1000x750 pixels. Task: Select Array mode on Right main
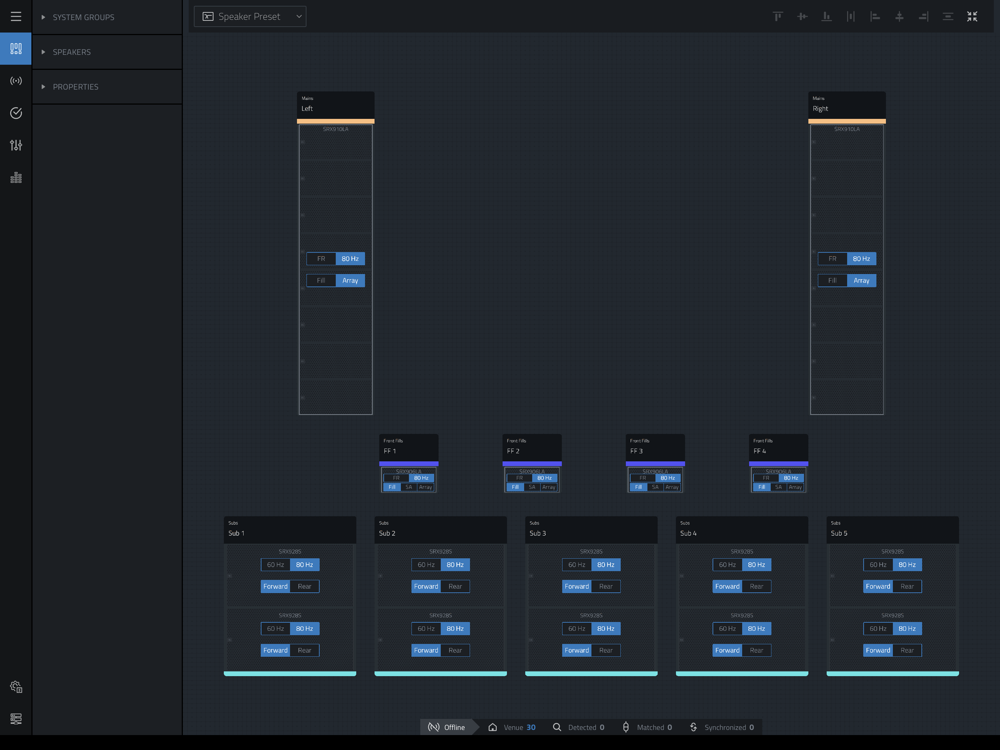click(862, 281)
